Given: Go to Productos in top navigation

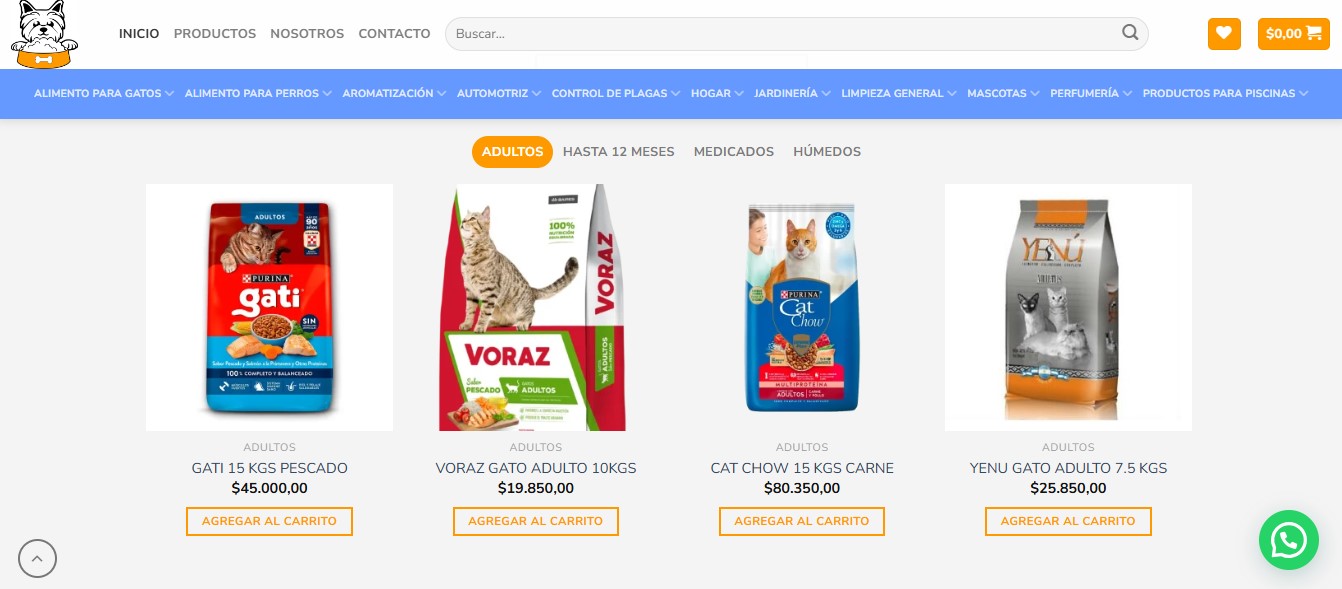Looking at the screenshot, I should point(215,33).
